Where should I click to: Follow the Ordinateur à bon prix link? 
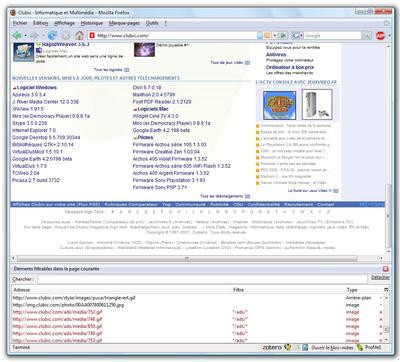click(x=290, y=67)
